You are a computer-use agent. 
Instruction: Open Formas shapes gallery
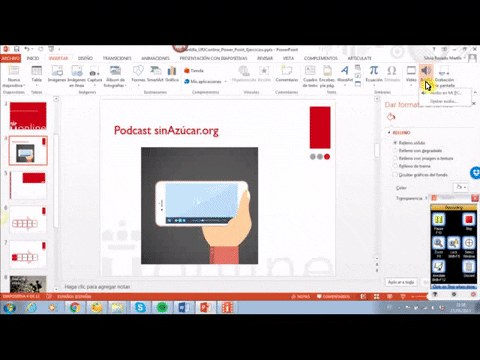click(x=138, y=74)
